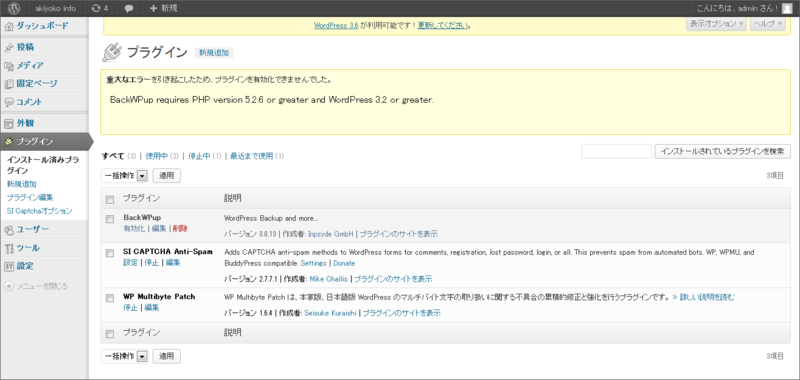The height and width of the screenshot is (380, 800).
Task: Focus the plugin search input field
Action: tap(616, 151)
